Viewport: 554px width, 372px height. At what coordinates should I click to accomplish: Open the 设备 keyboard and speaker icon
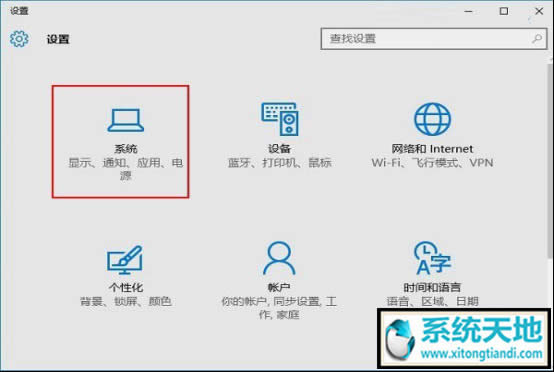pos(280,119)
